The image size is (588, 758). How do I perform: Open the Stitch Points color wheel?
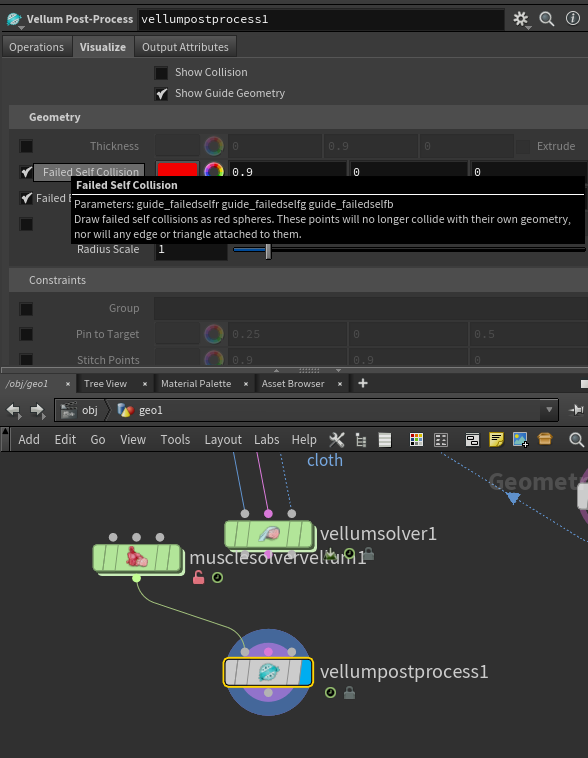(x=214, y=359)
